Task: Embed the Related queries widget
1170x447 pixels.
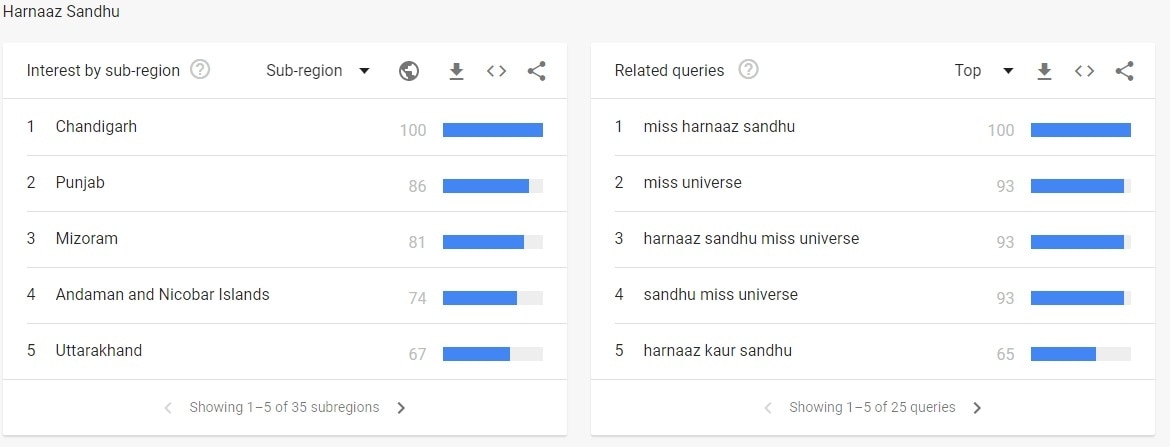Action: pyautogui.click(x=1084, y=71)
